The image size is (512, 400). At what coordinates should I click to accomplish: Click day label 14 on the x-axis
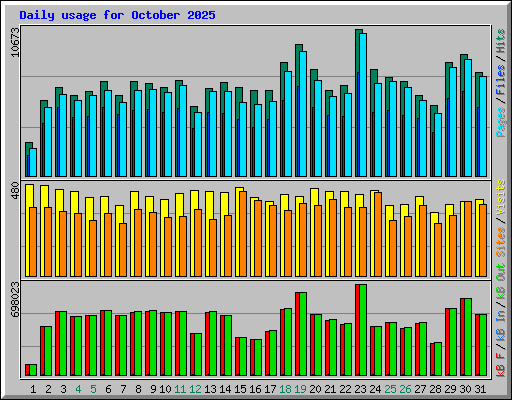pyautogui.click(x=225, y=389)
